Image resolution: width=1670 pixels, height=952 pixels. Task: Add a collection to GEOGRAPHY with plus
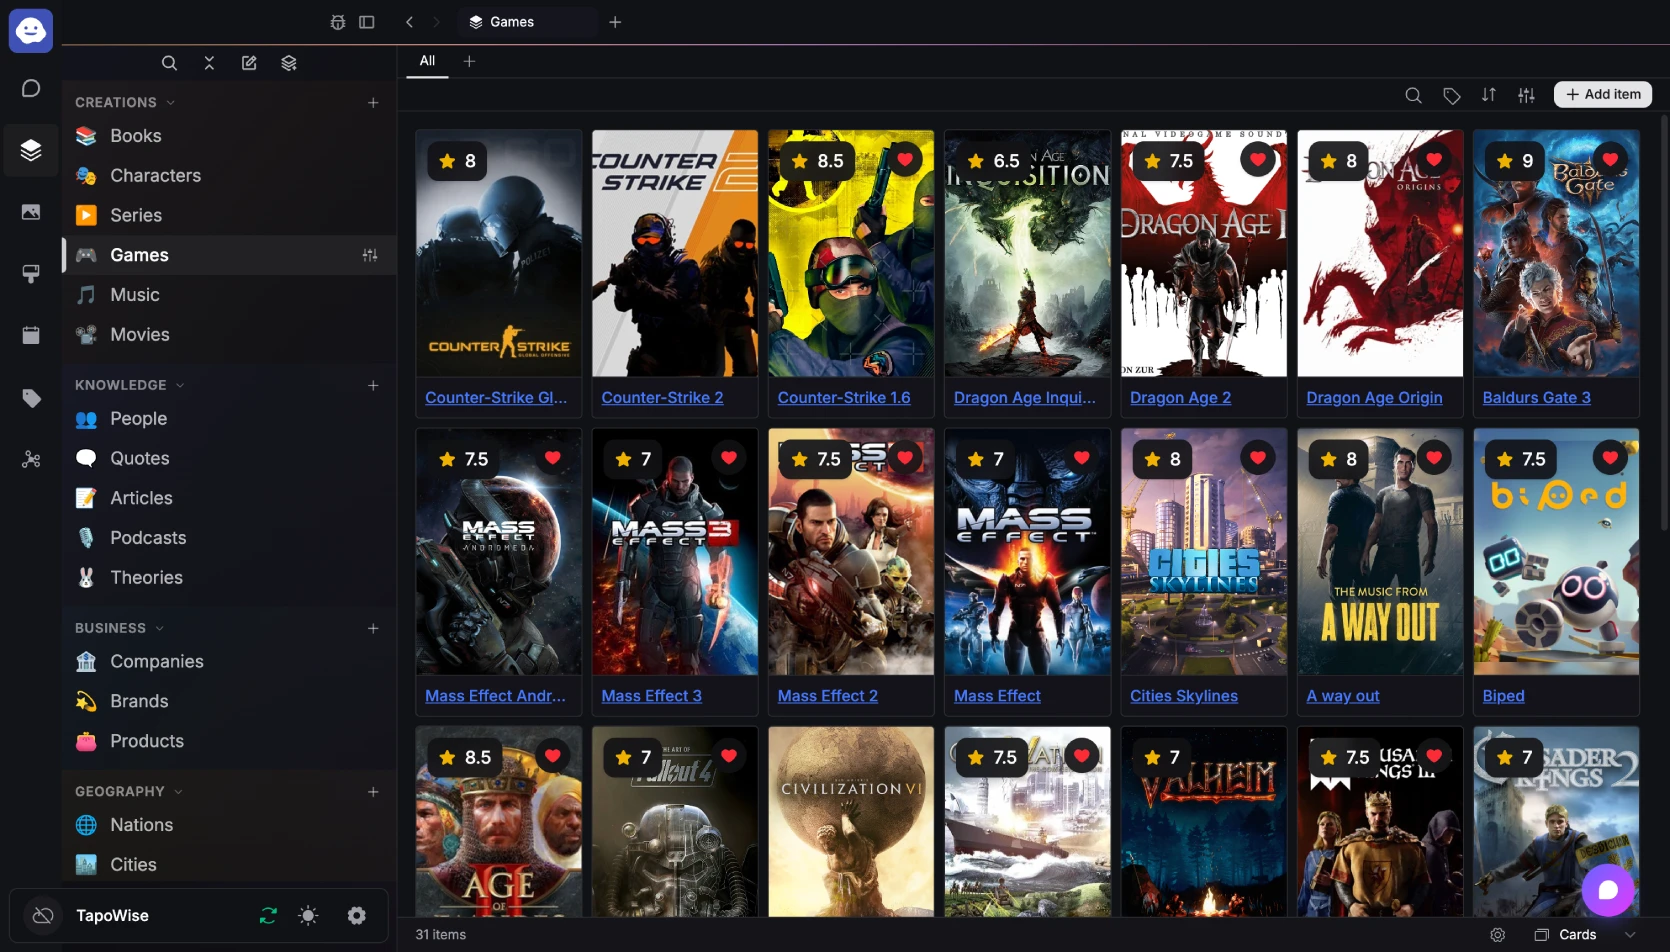pyautogui.click(x=373, y=791)
